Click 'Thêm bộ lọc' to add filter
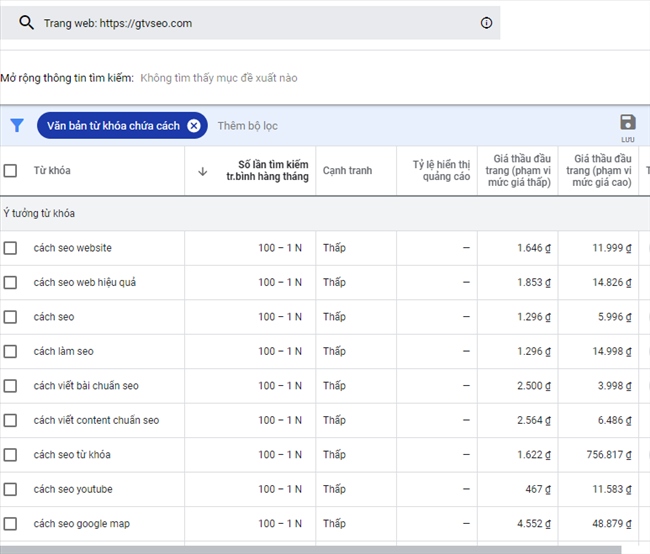The height and width of the screenshot is (554, 650). (247, 126)
